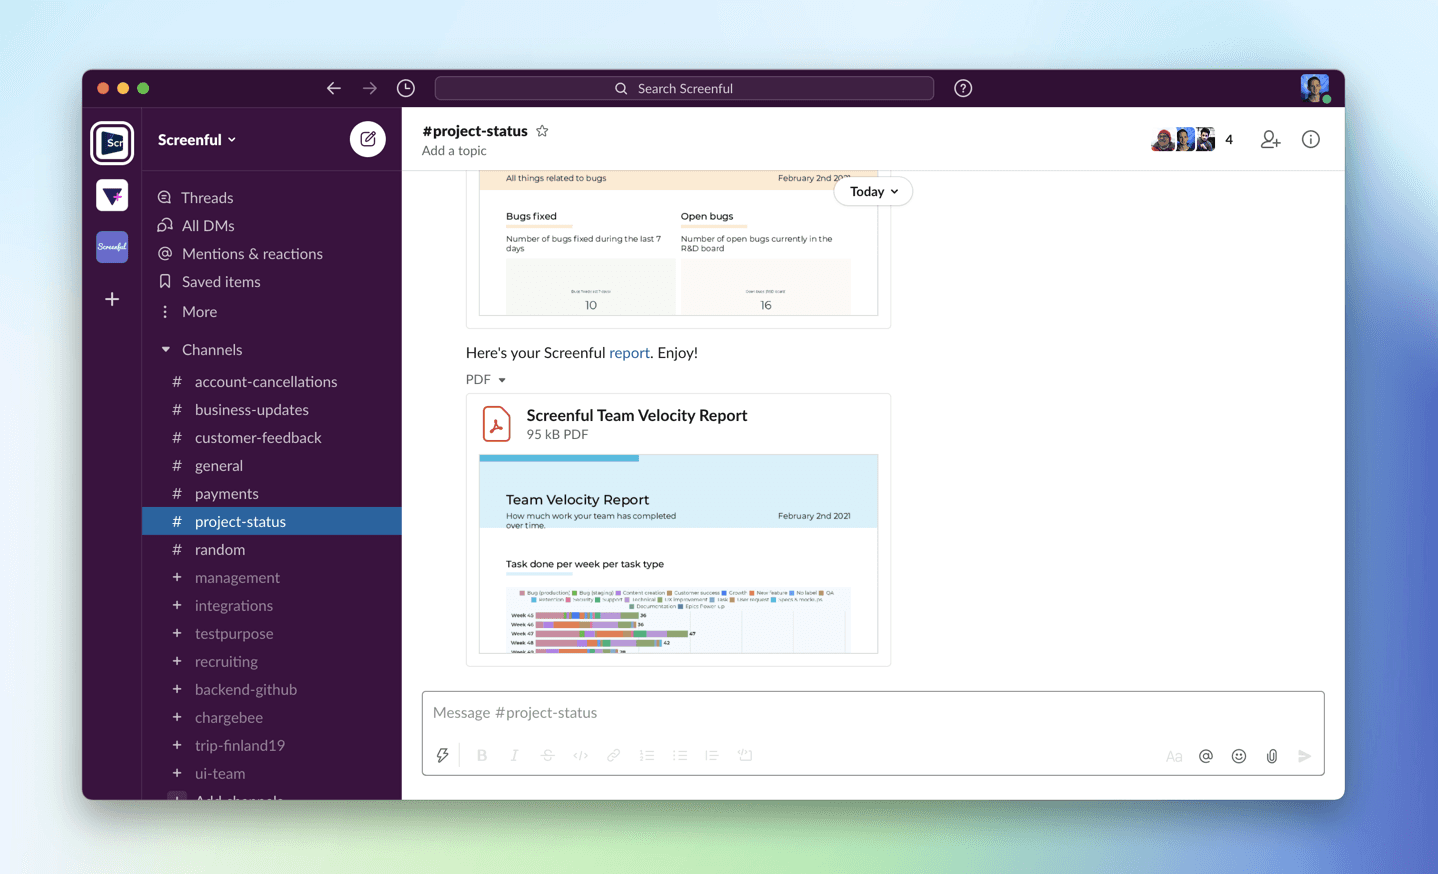Start an ordered list
The image size is (1439, 874).
[646, 755]
